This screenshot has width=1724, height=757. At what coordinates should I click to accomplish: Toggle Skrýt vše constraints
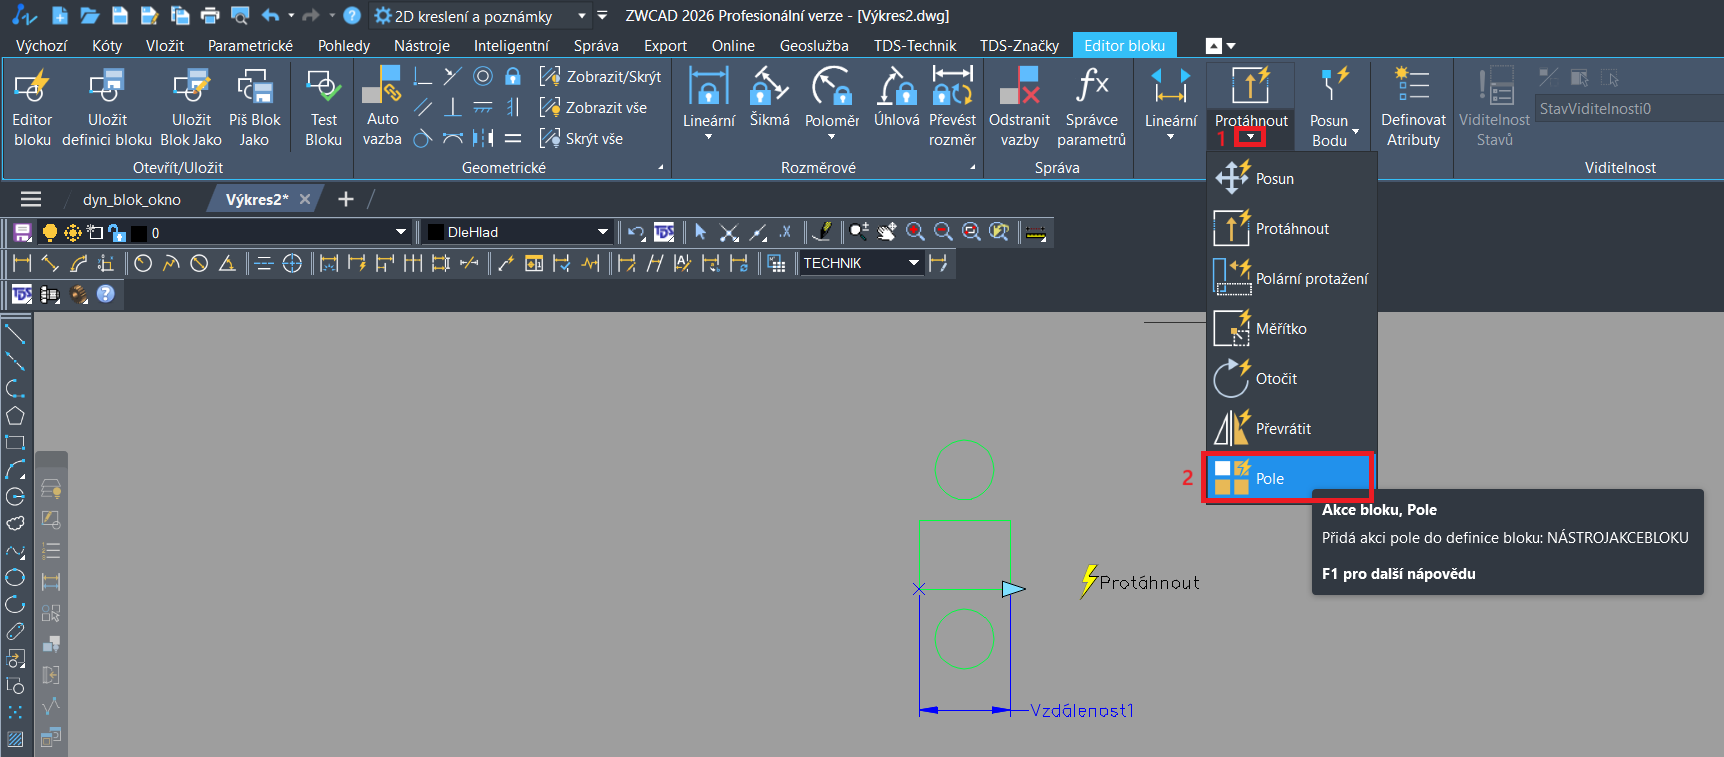click(582, 139)
